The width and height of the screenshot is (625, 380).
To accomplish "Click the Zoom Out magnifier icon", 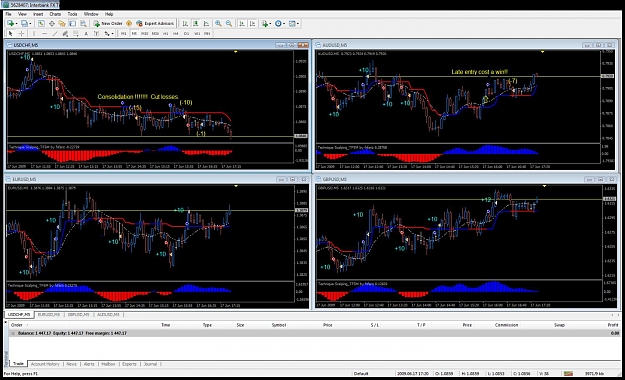I will click(229, 24).
